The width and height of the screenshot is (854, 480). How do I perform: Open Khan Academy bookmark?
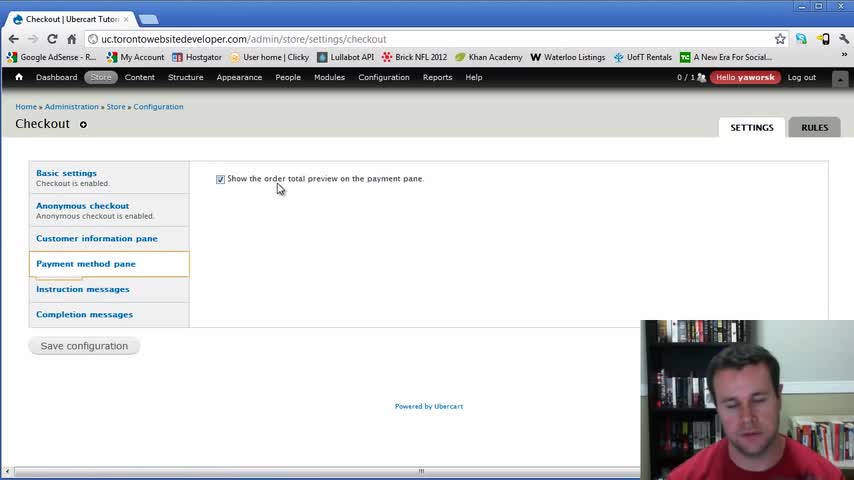pyautogui.click(x=489, y=57)
